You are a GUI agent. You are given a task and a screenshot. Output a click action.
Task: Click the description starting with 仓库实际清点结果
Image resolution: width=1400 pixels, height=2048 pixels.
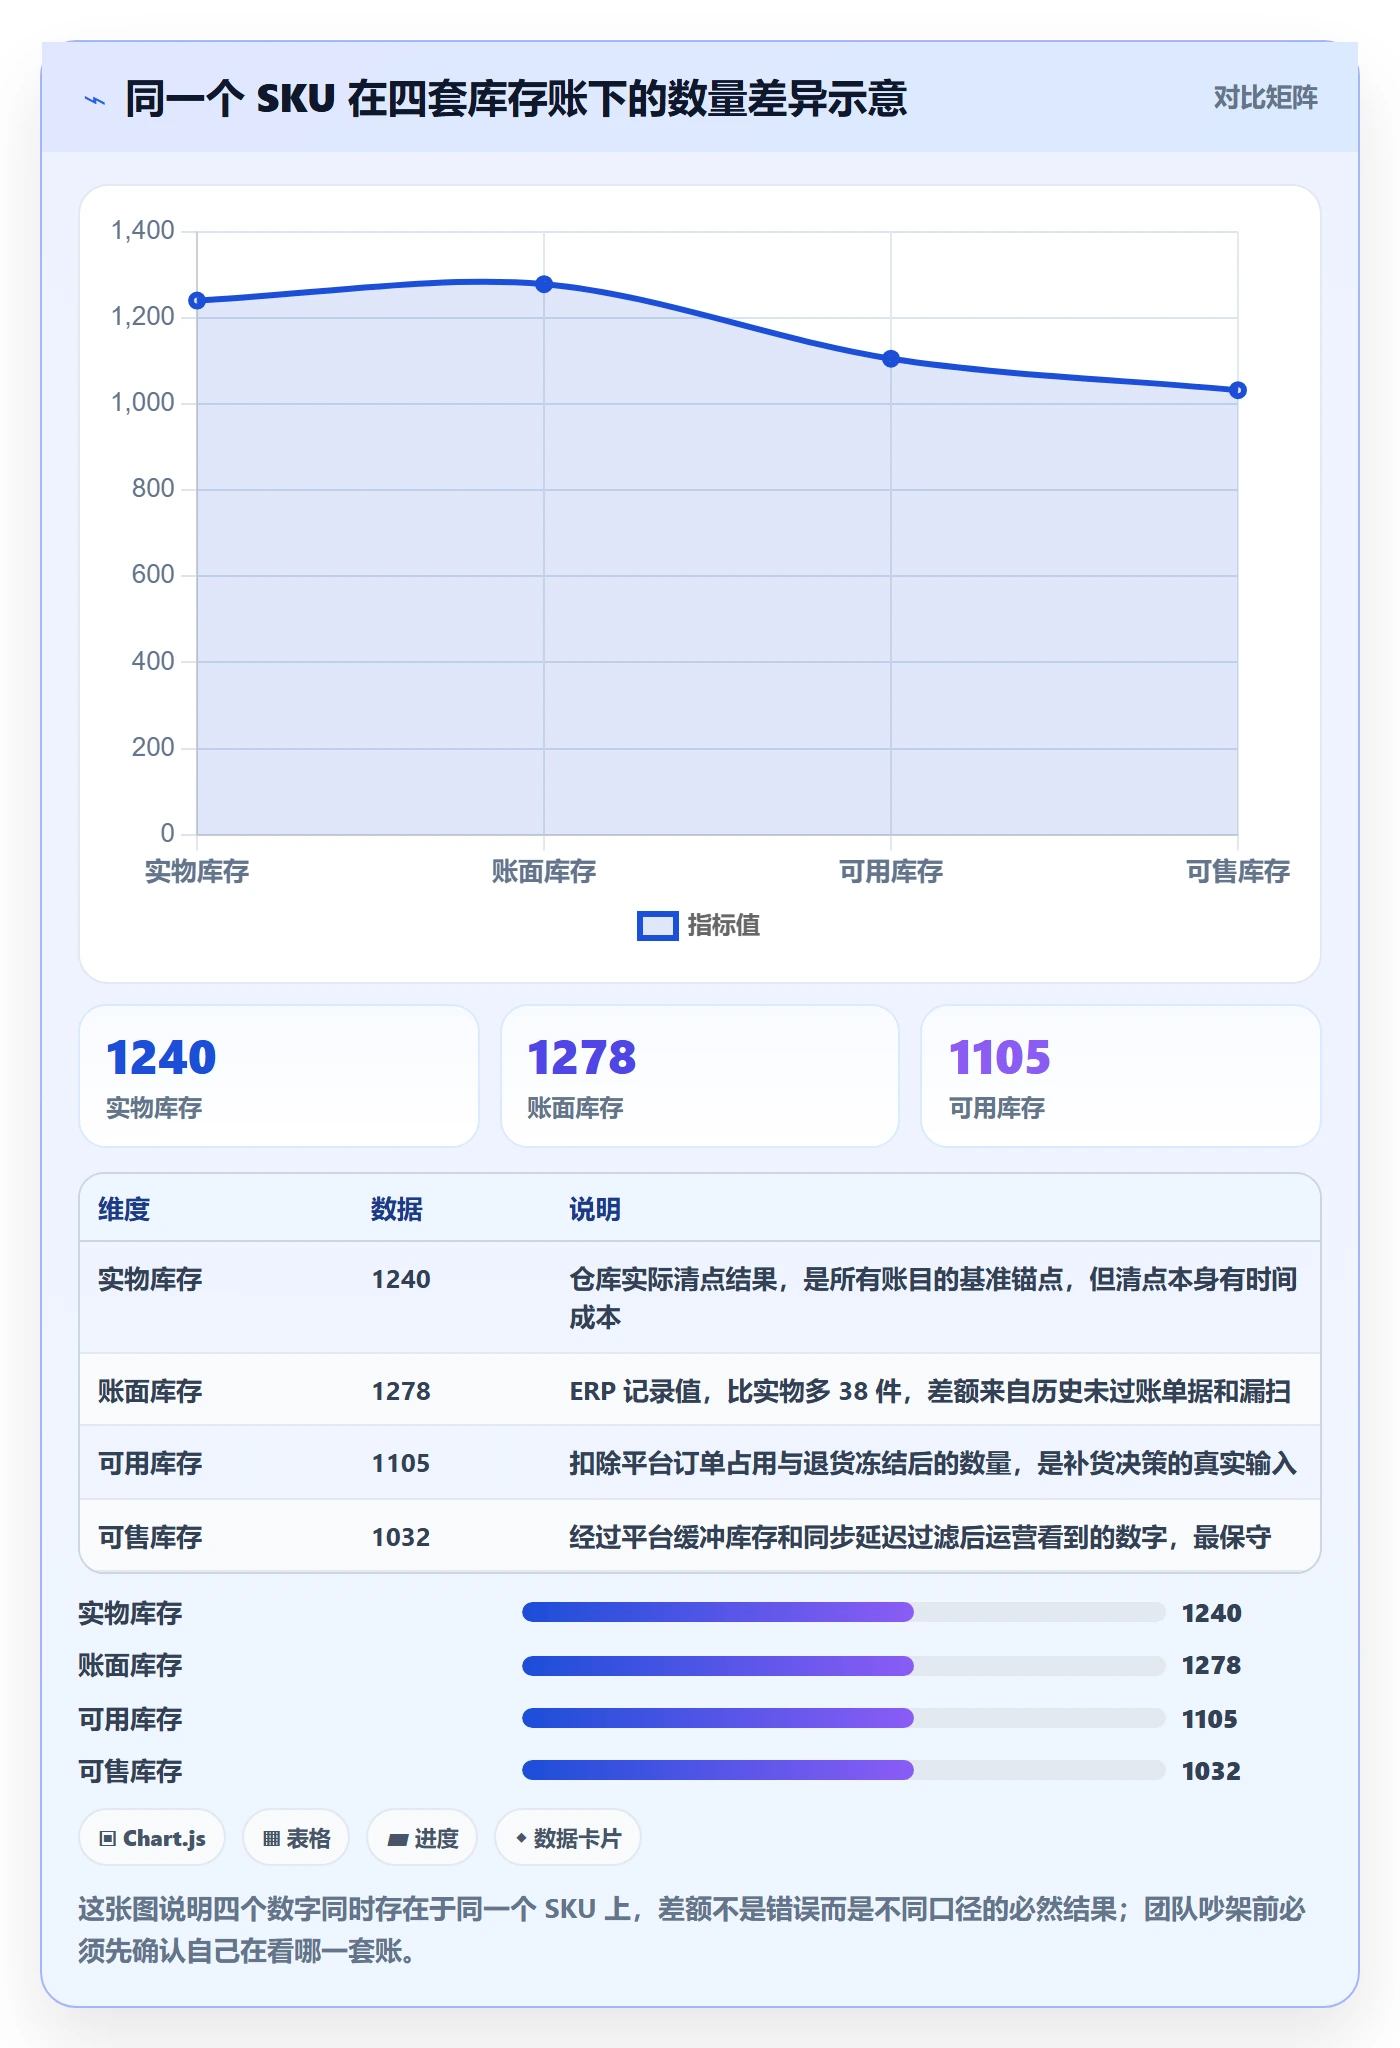coord(934,1298)
